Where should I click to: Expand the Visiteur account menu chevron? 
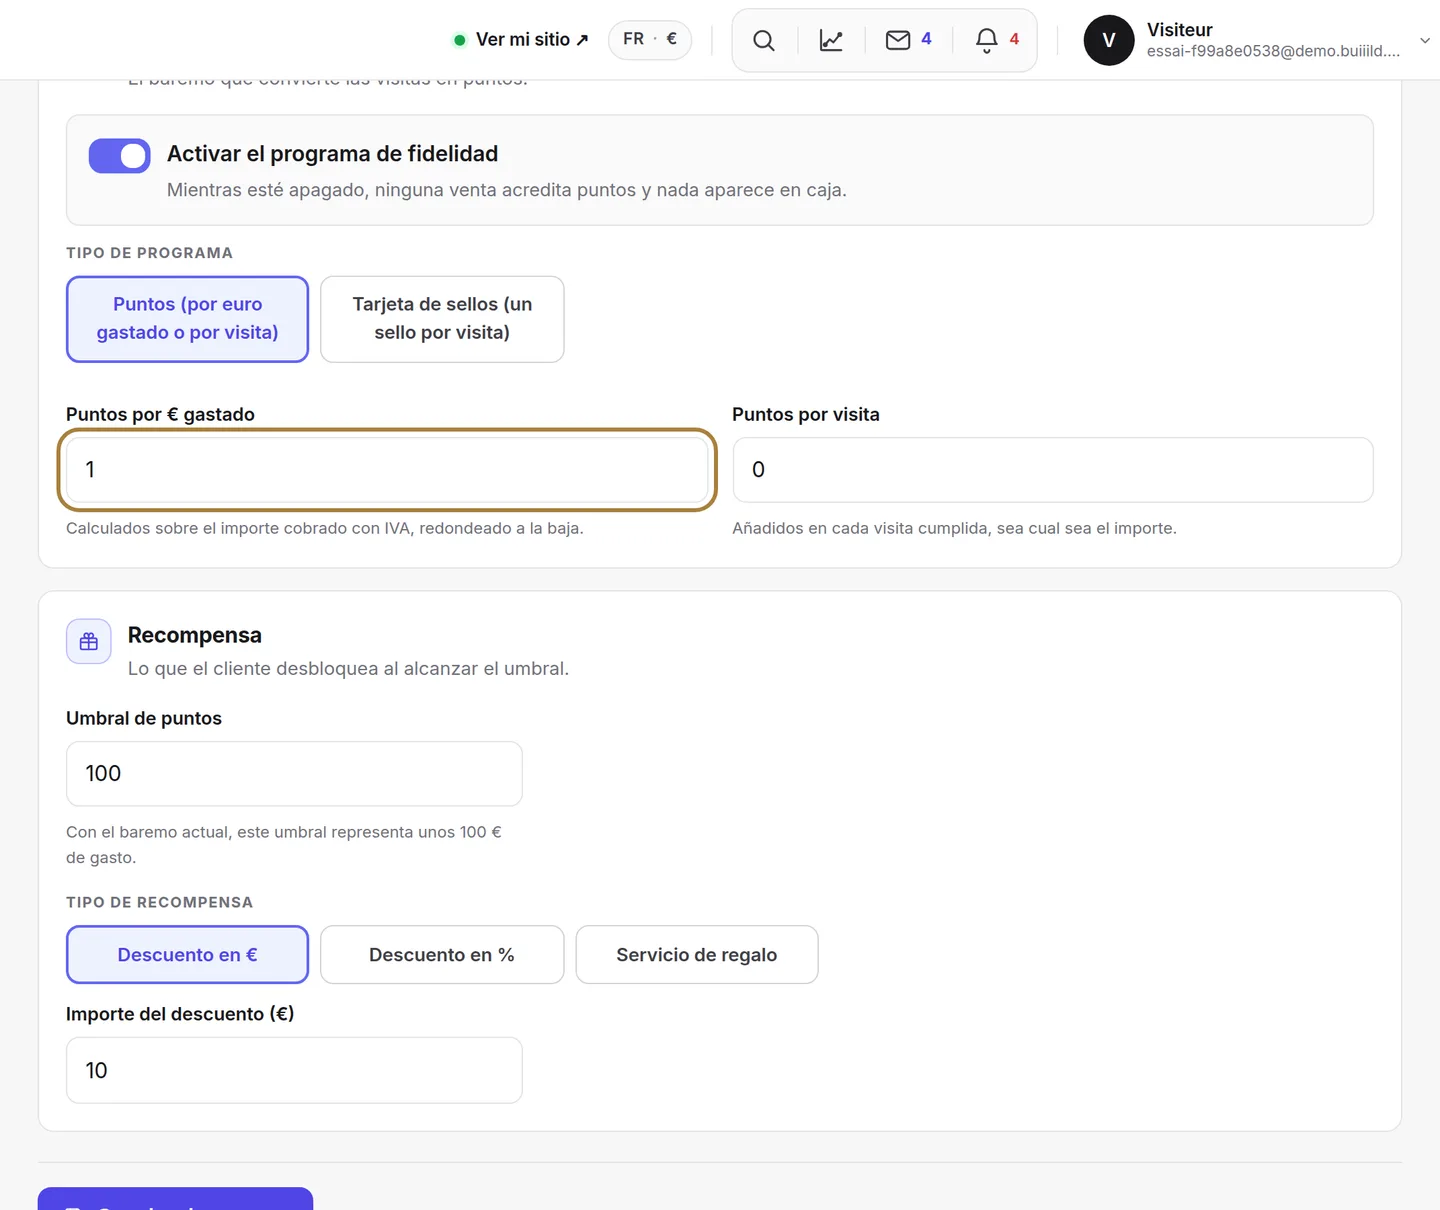[x=1425, y=40]
